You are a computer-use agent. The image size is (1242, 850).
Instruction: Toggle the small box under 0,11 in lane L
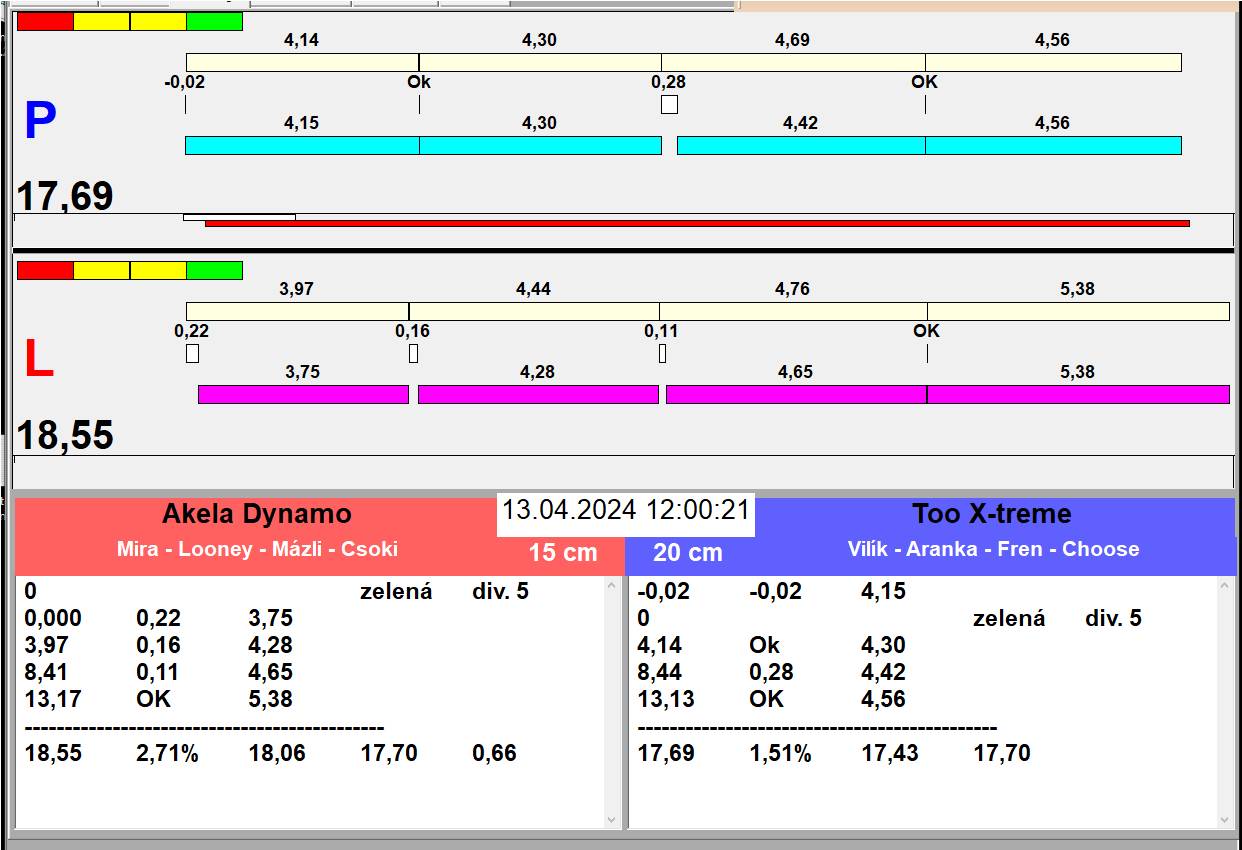pos(662,353)
